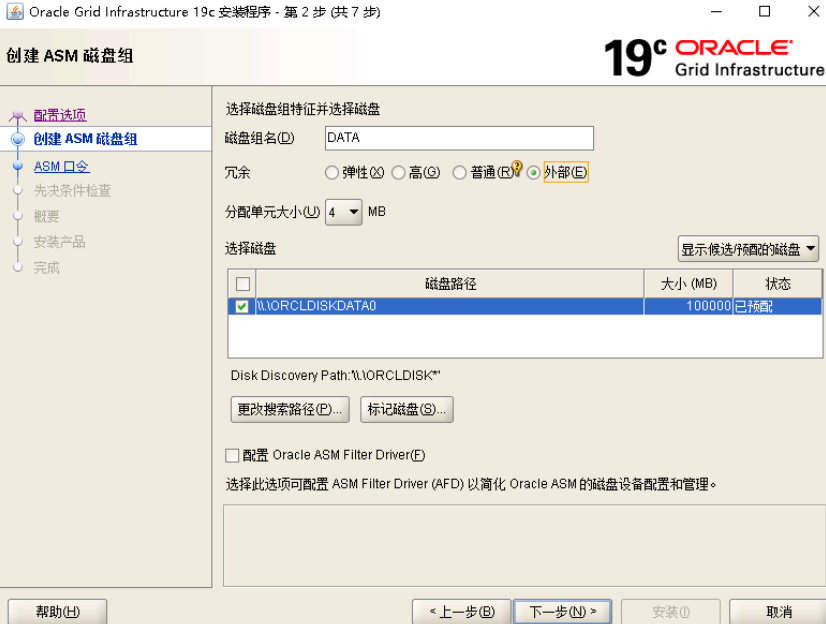Click the Java installer icon in title bar

coord(15,12)
